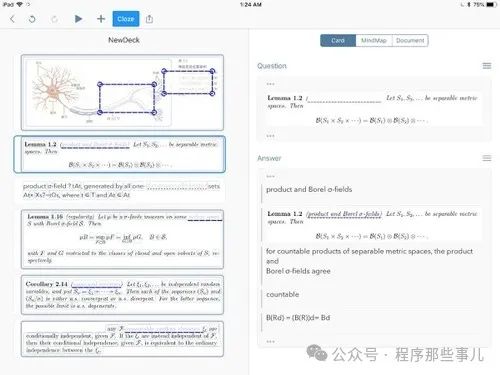
Task: Select the product σ-field text card
Action: pos(121,191)
